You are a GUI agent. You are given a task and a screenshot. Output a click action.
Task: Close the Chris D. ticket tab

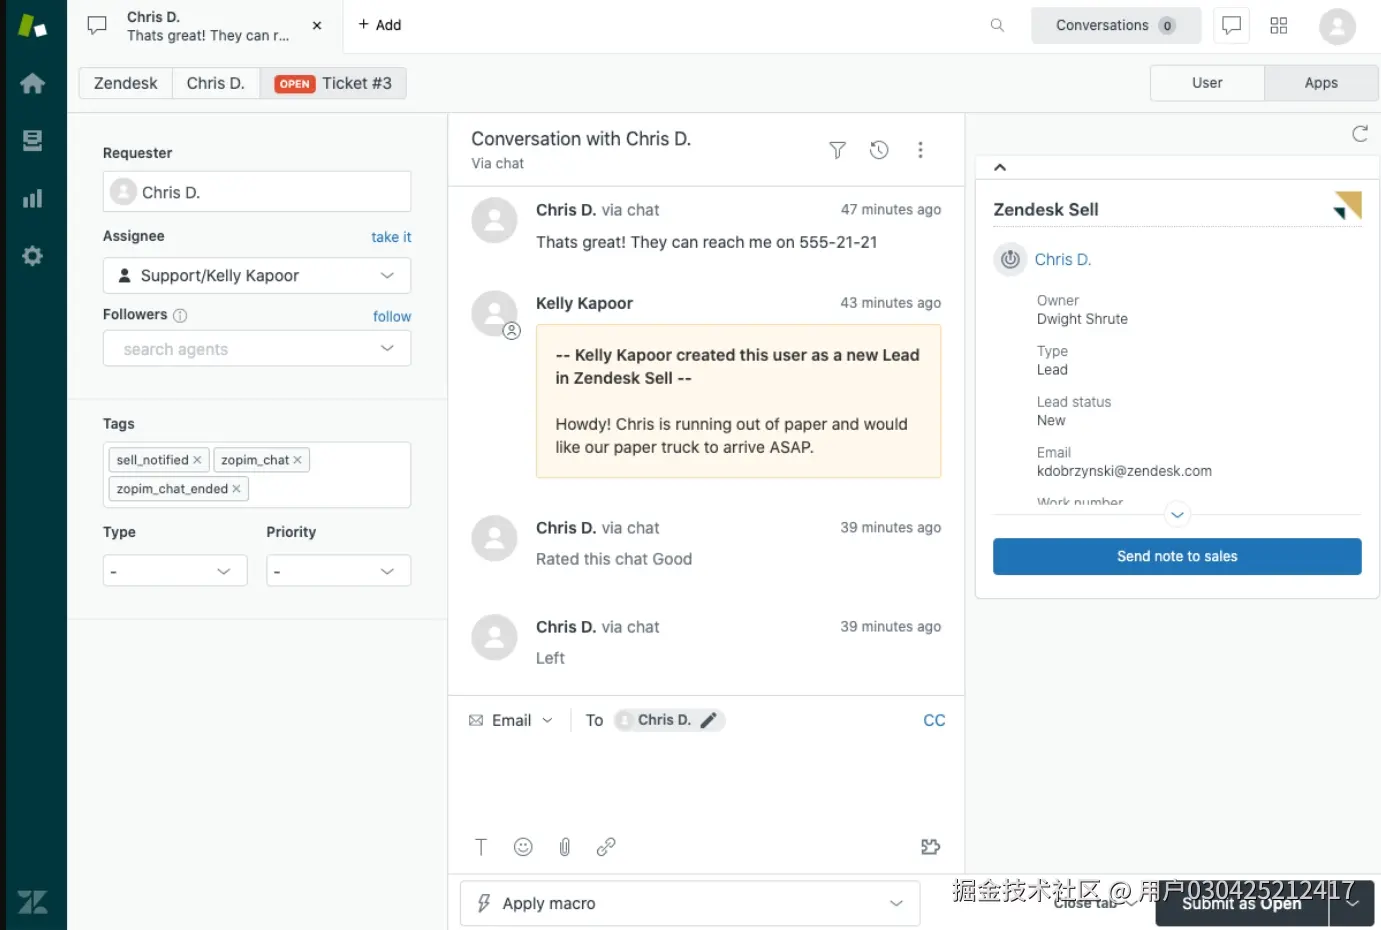coord(317,26)
